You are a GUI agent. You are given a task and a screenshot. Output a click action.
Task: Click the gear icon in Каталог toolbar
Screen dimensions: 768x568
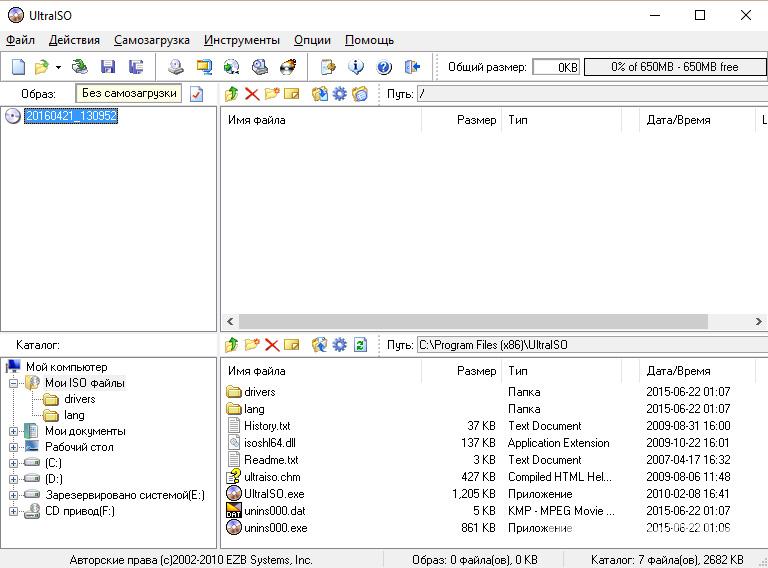[339, 345]
